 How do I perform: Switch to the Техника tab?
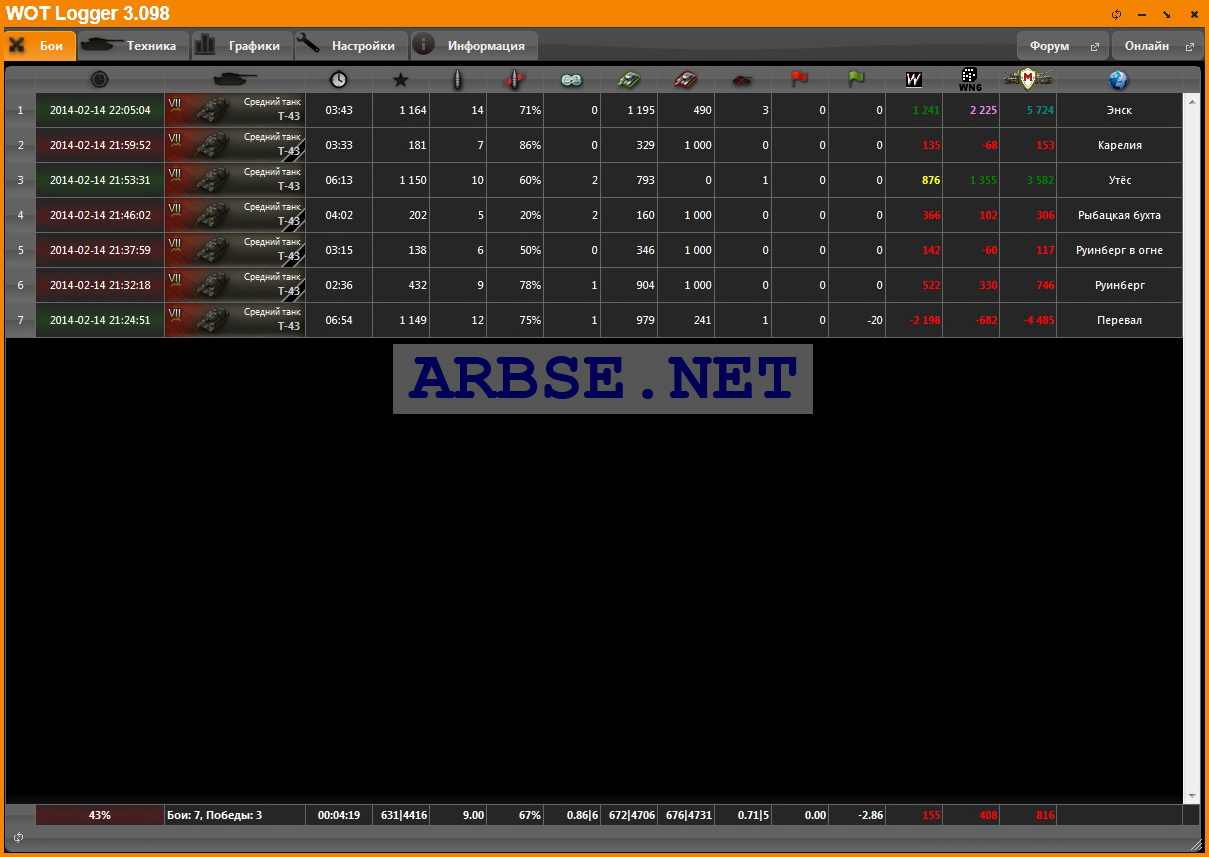click(133, 46)
